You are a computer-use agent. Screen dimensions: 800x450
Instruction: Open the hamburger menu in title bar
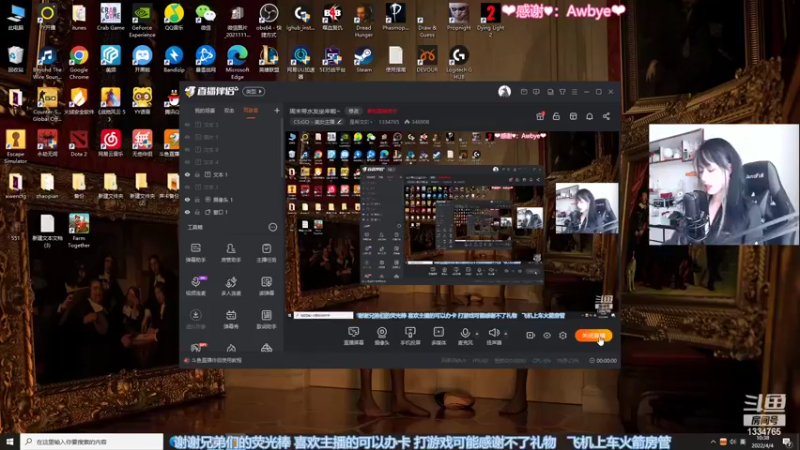coord(574,92)
